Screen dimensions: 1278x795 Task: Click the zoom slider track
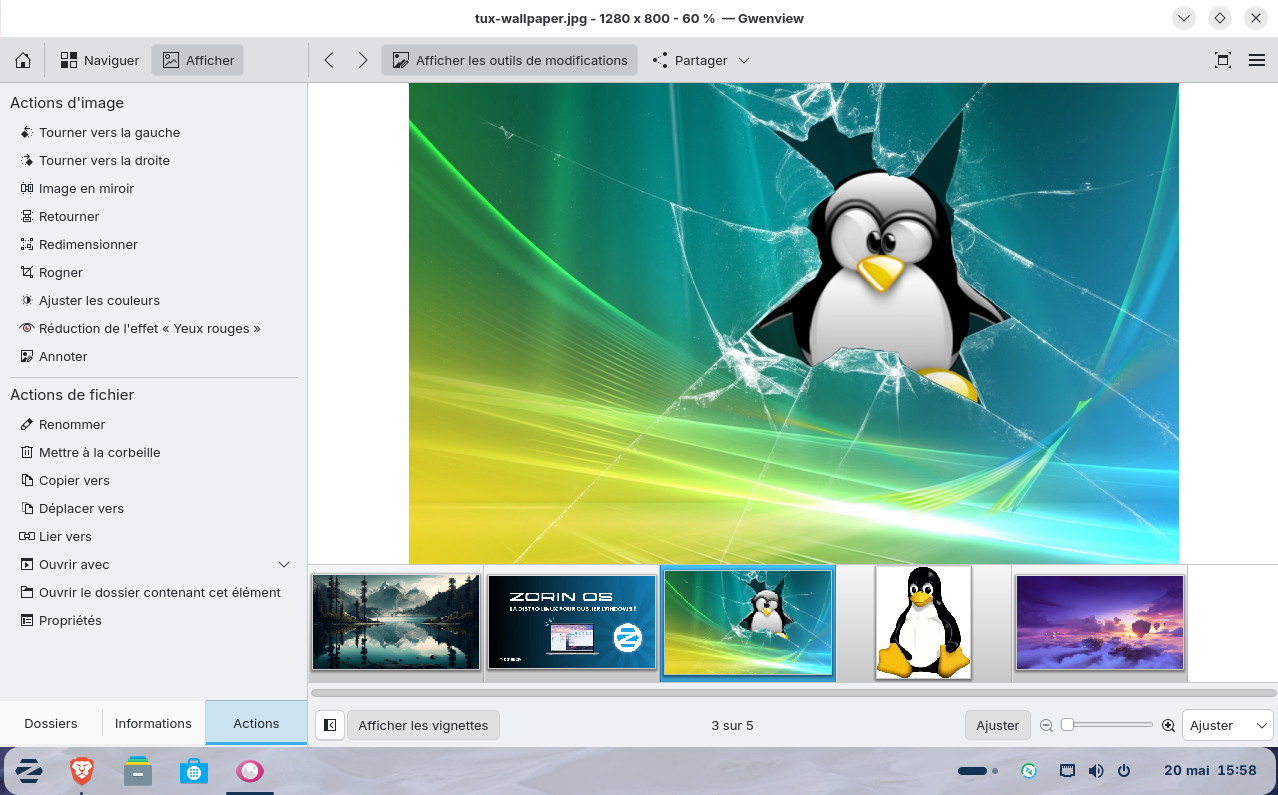[1107, 725]
